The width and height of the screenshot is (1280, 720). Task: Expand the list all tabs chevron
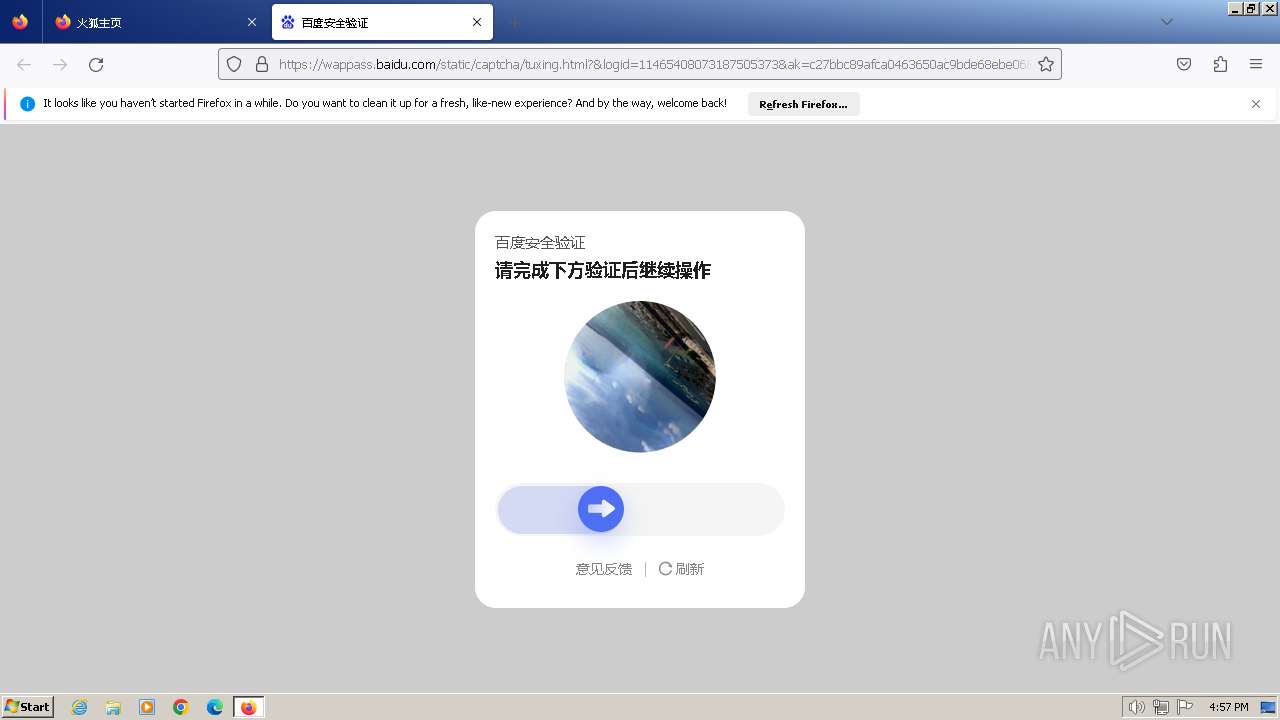(1166, 22)
